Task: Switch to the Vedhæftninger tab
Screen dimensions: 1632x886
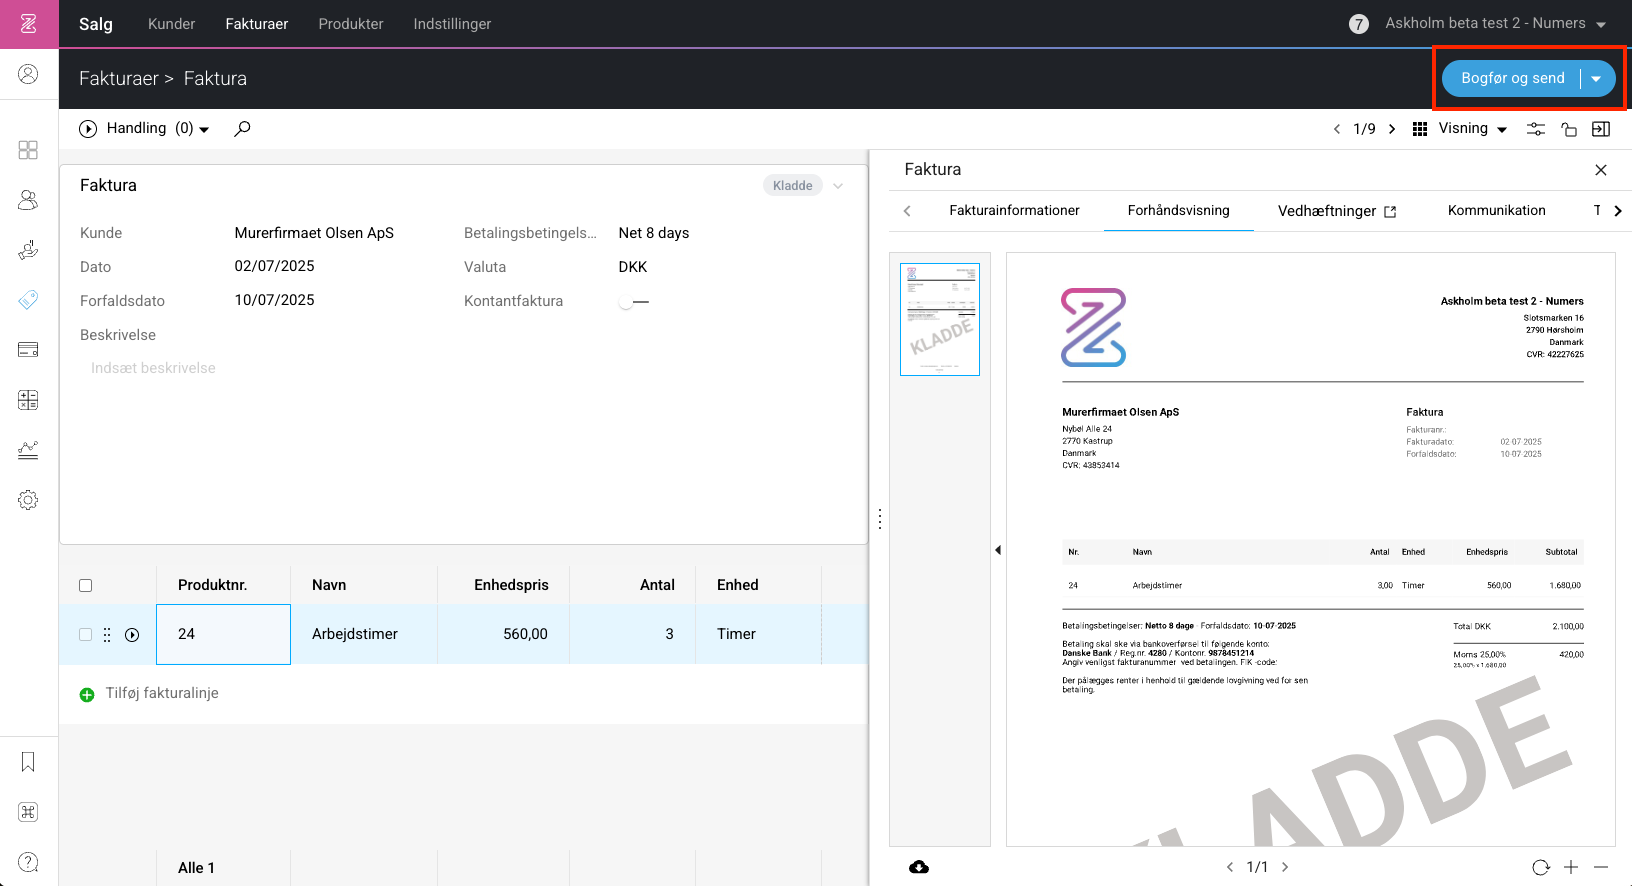Action: [1337, 211]
